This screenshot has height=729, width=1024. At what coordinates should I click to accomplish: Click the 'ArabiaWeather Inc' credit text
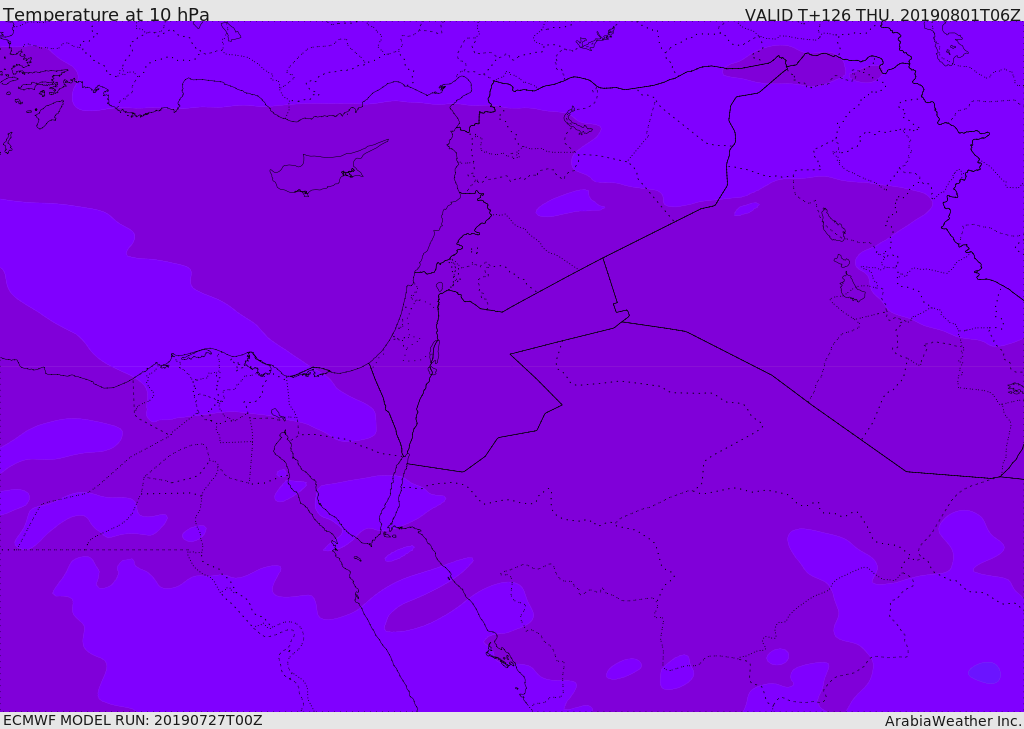(x=953, y=721)
